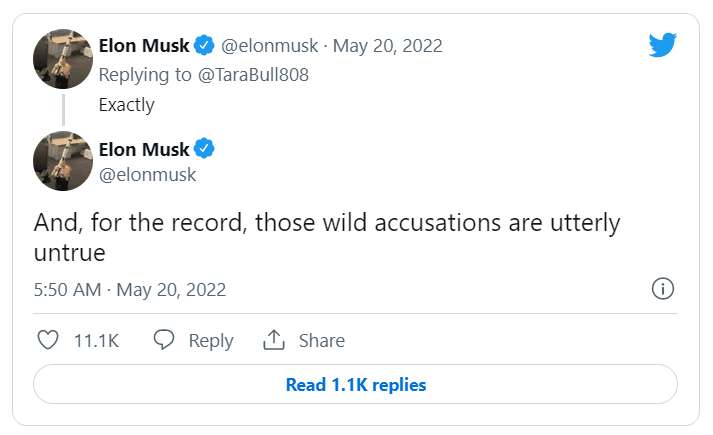Click the heart like icon
Screen dimensions: 713x435
coord(48,340)
